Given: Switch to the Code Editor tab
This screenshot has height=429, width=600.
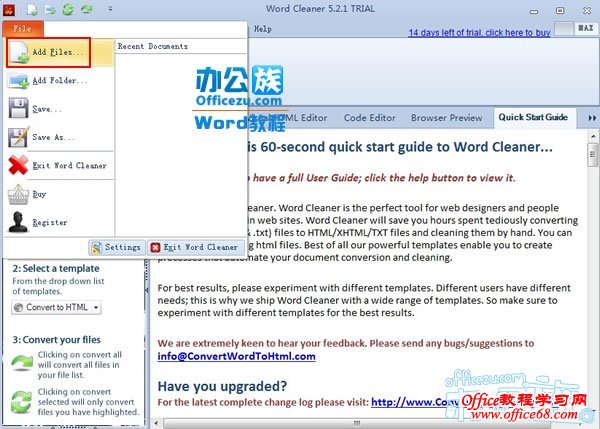Looking at the screenshot, I should (x=370, y=118).
